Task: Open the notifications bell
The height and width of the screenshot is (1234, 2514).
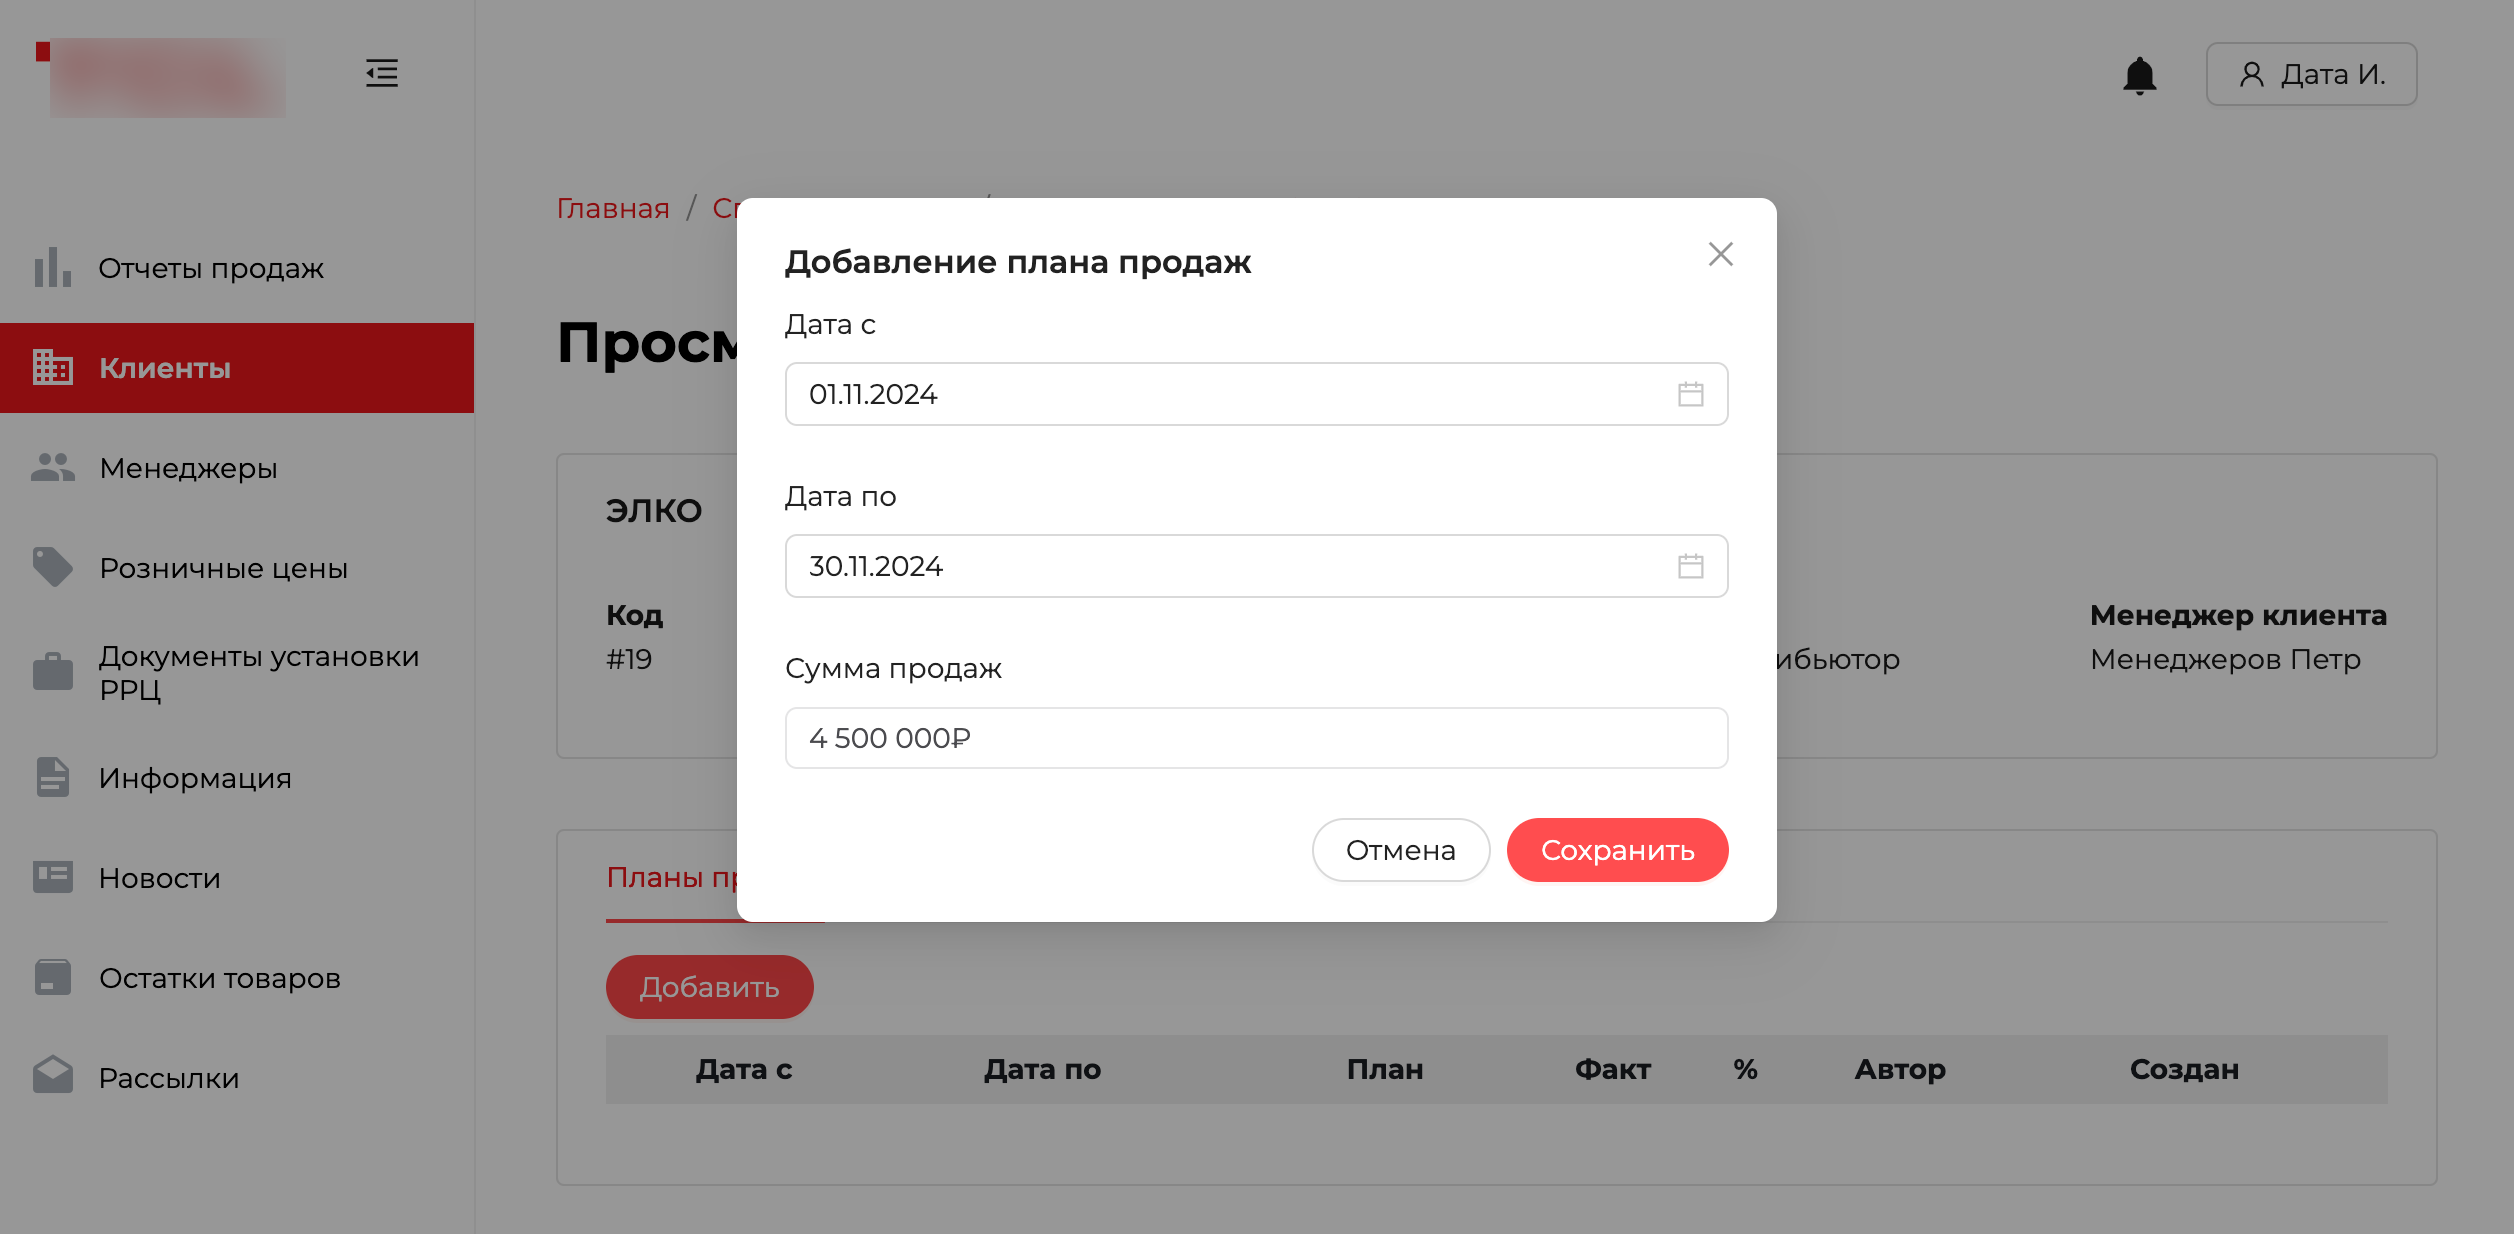Action: point(2139,75)
